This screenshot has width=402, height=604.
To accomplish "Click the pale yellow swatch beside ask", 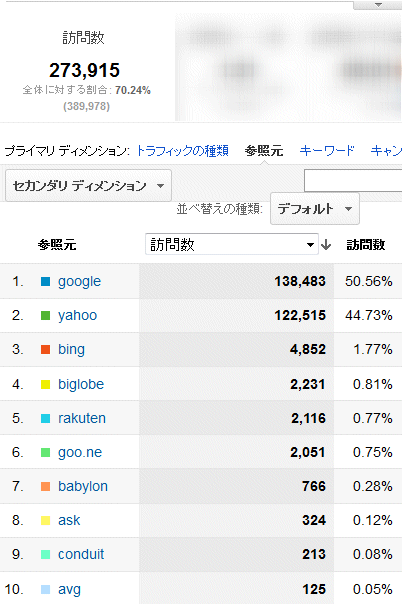I will coord(45,520).
